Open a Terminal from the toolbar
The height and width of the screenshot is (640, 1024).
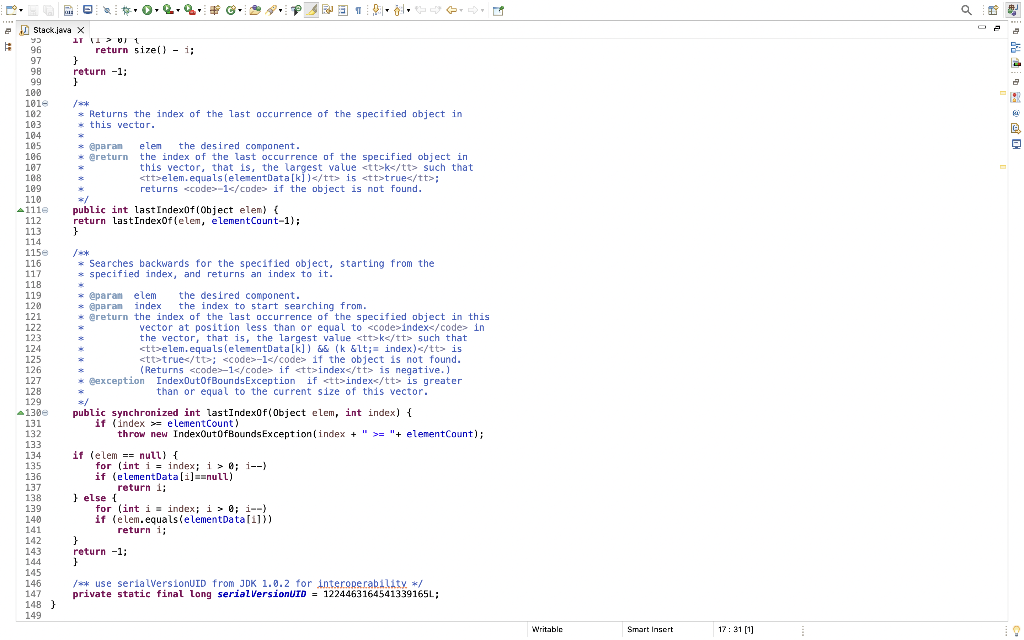tap(88, 10)
